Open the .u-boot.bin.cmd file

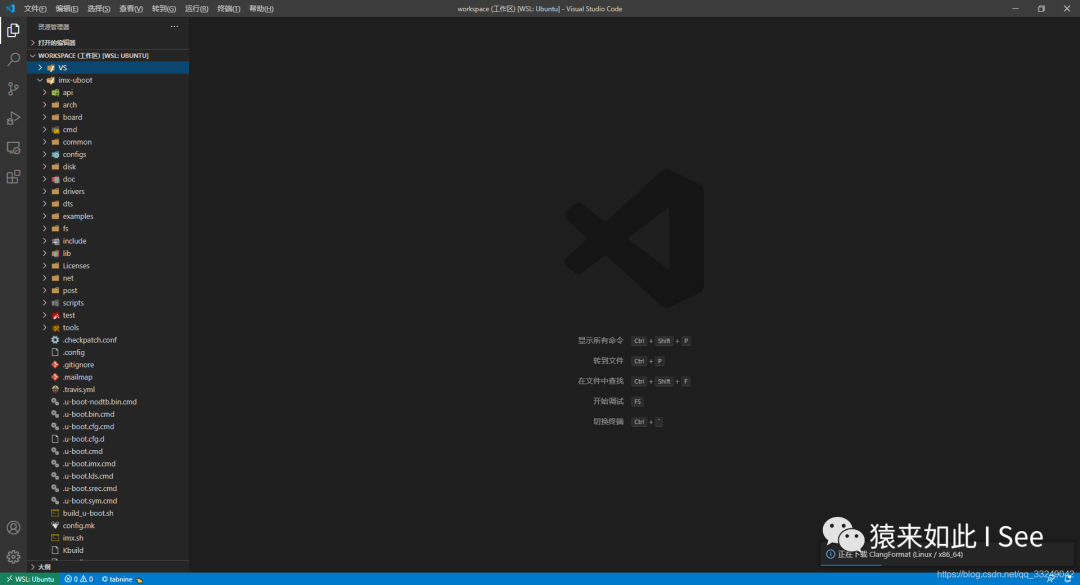tap(108, 415)
